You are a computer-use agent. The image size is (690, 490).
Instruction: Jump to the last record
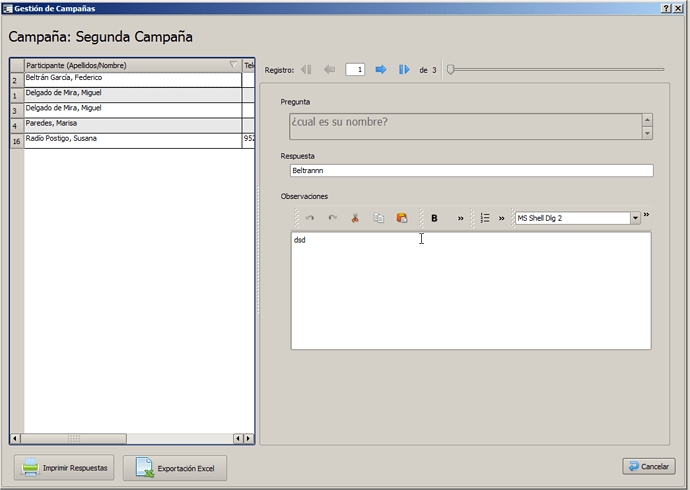click(404, 70)
